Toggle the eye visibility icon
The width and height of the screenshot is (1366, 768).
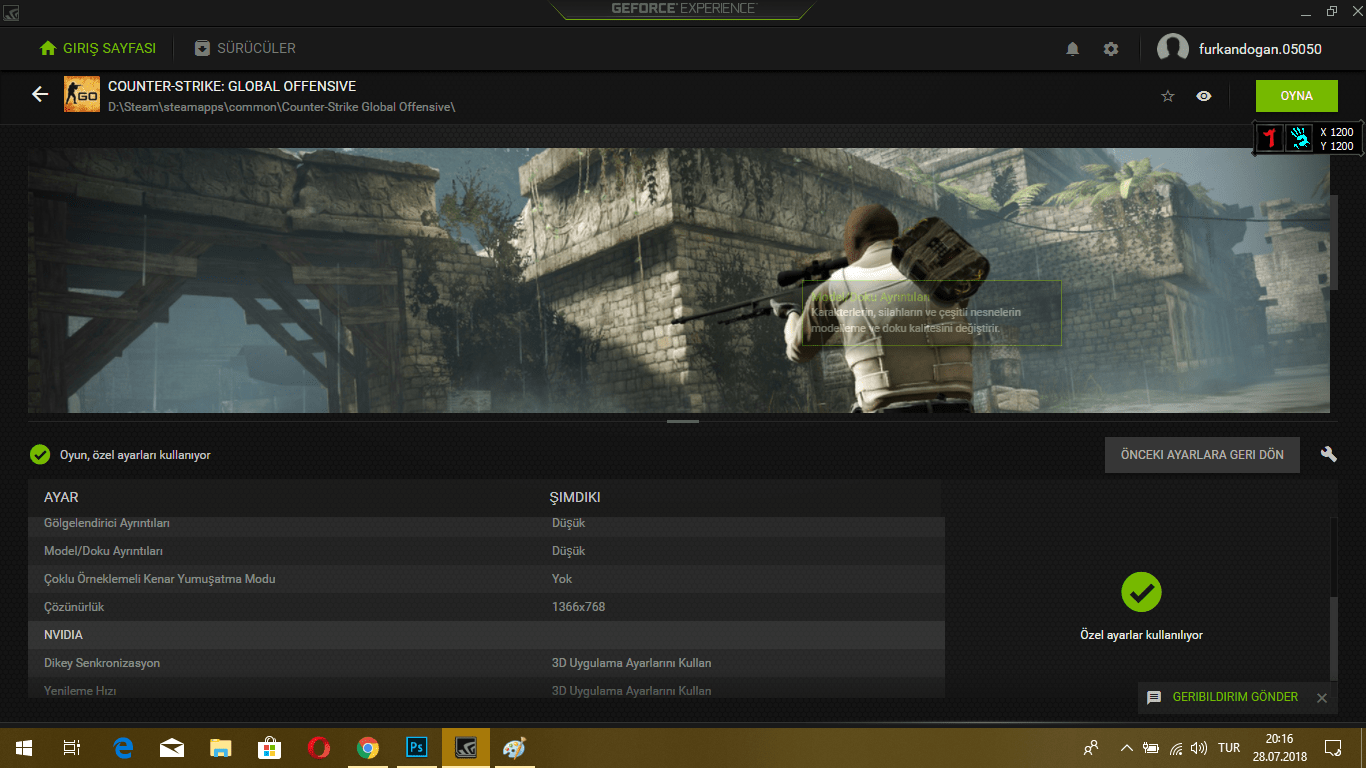click(1204, 96)
